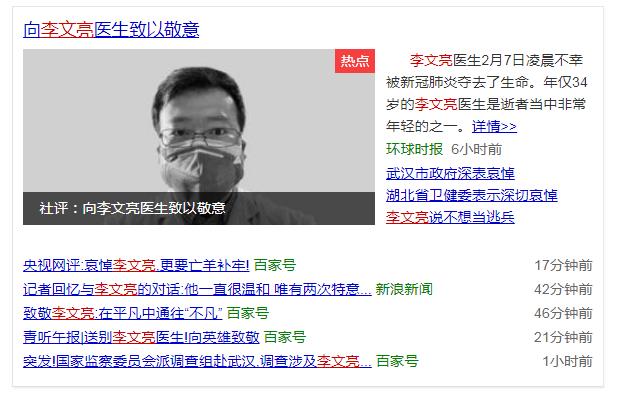Click 百家号 label beside 致敬李文亮 article

coord(248,313)
